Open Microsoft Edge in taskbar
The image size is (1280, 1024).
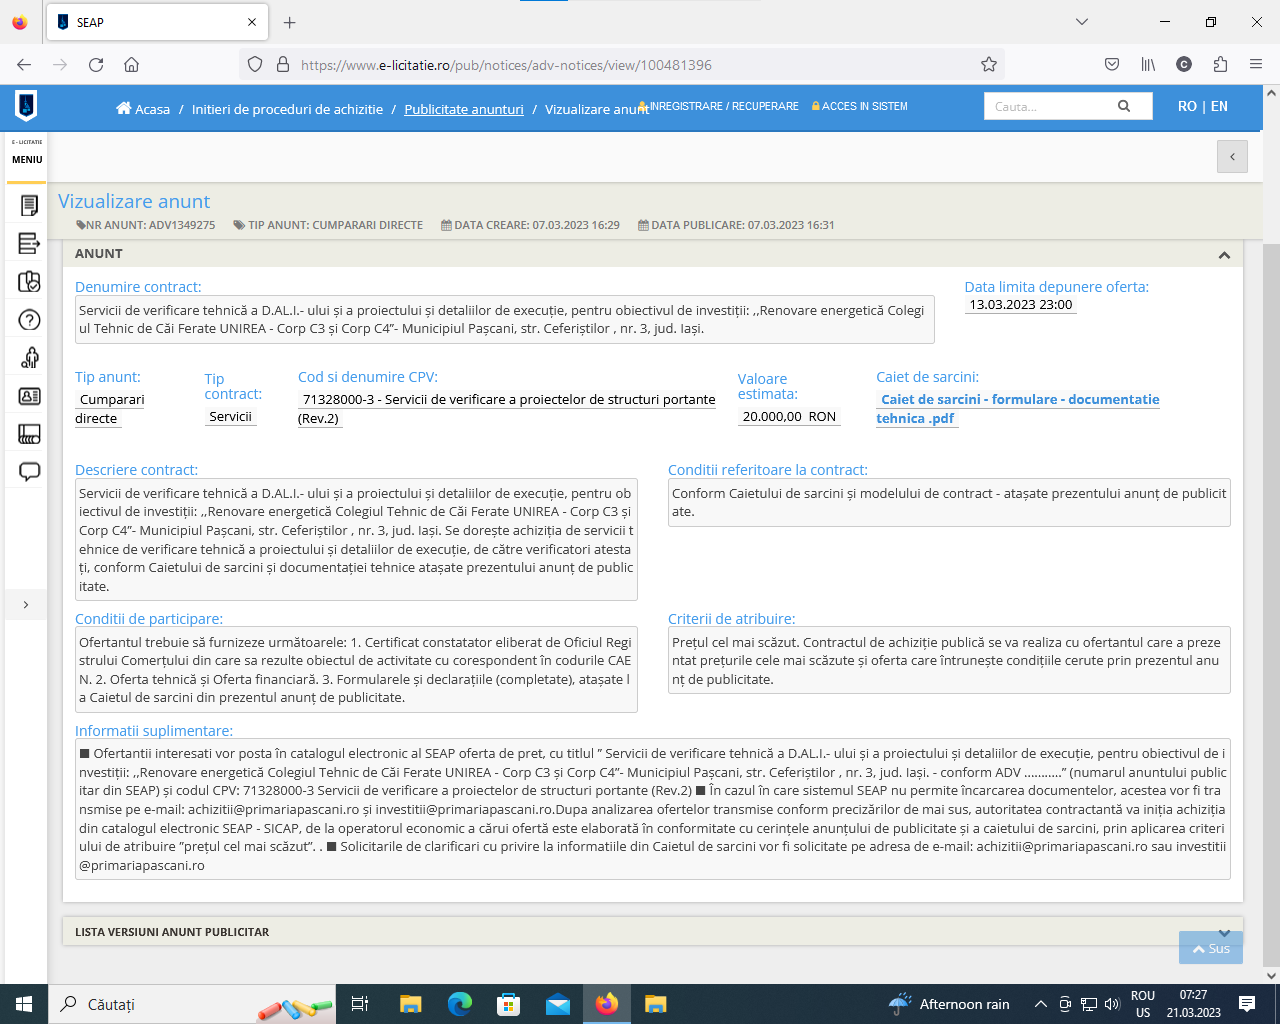[459, 1004]
